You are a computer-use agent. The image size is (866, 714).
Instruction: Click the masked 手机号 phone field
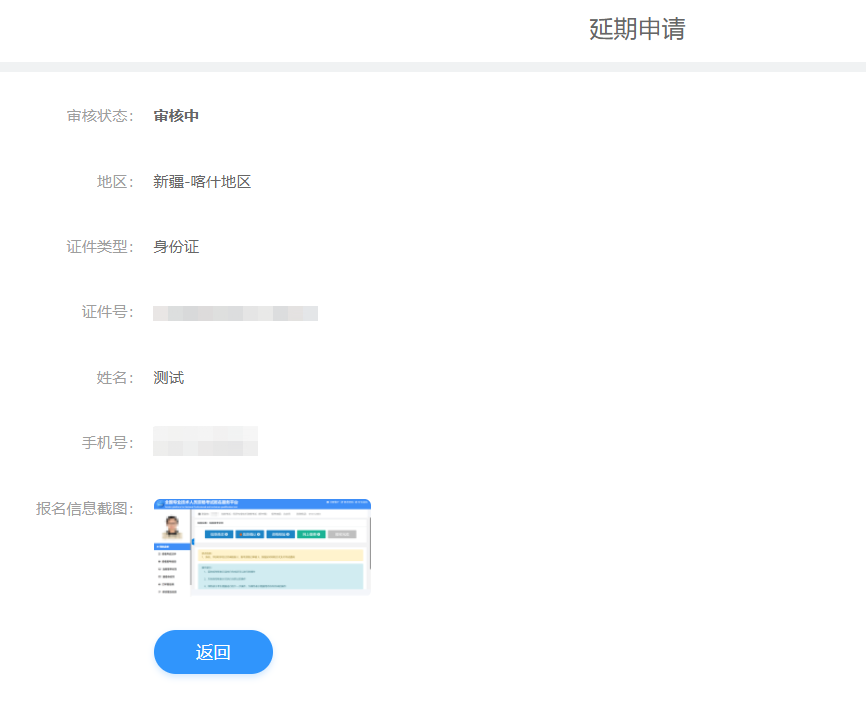click(205, 441)
